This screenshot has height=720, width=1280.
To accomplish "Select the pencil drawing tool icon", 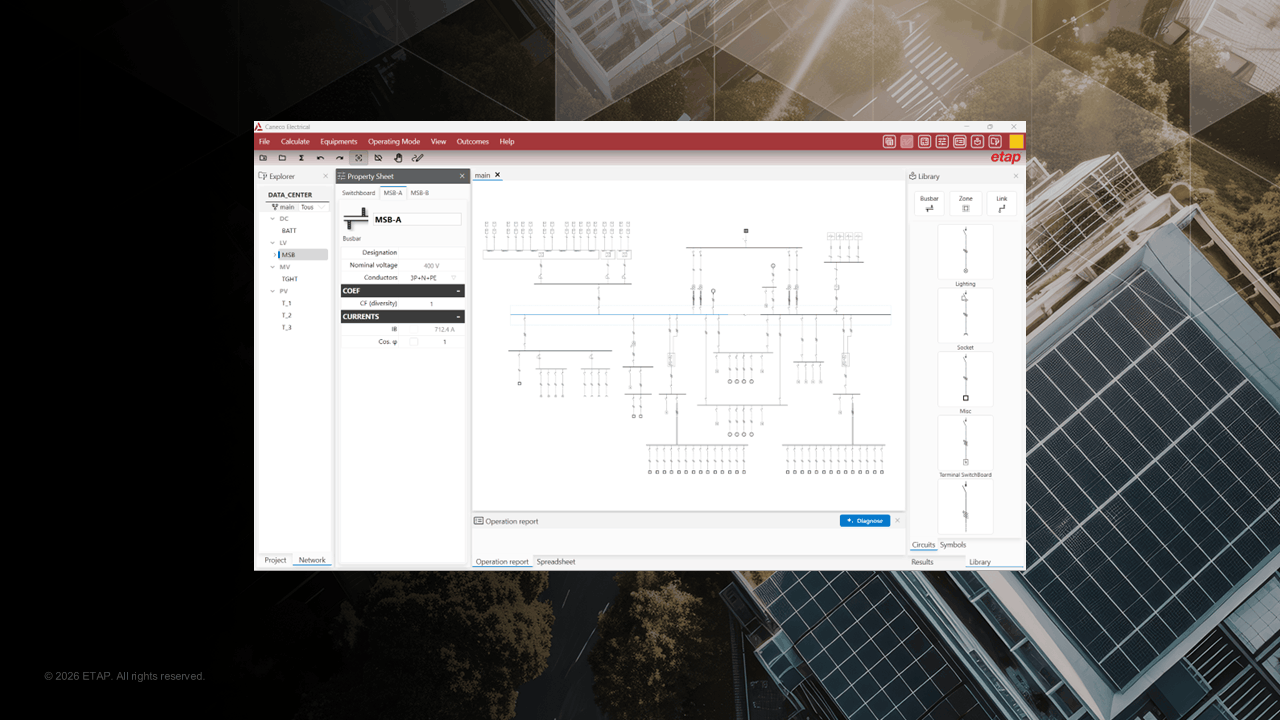I will coord(418,158).
